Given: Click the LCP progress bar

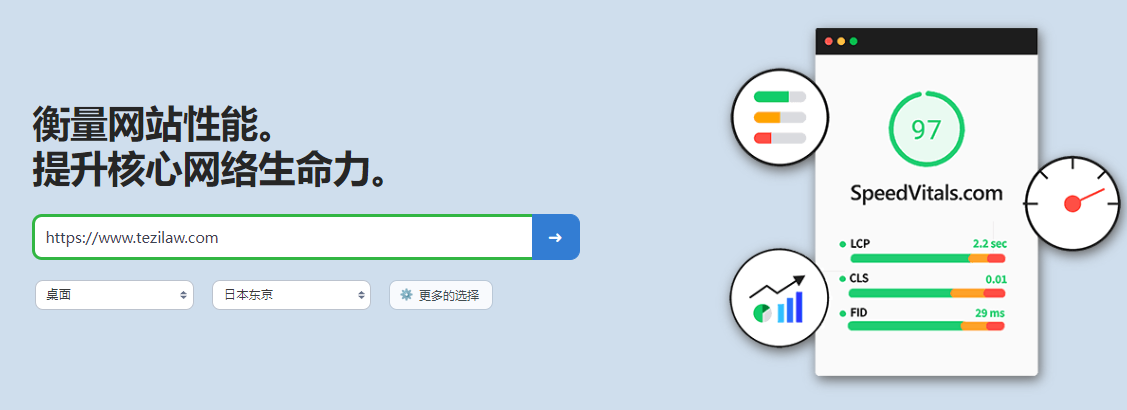Looking at the screenshot, I should click(927, 258).
